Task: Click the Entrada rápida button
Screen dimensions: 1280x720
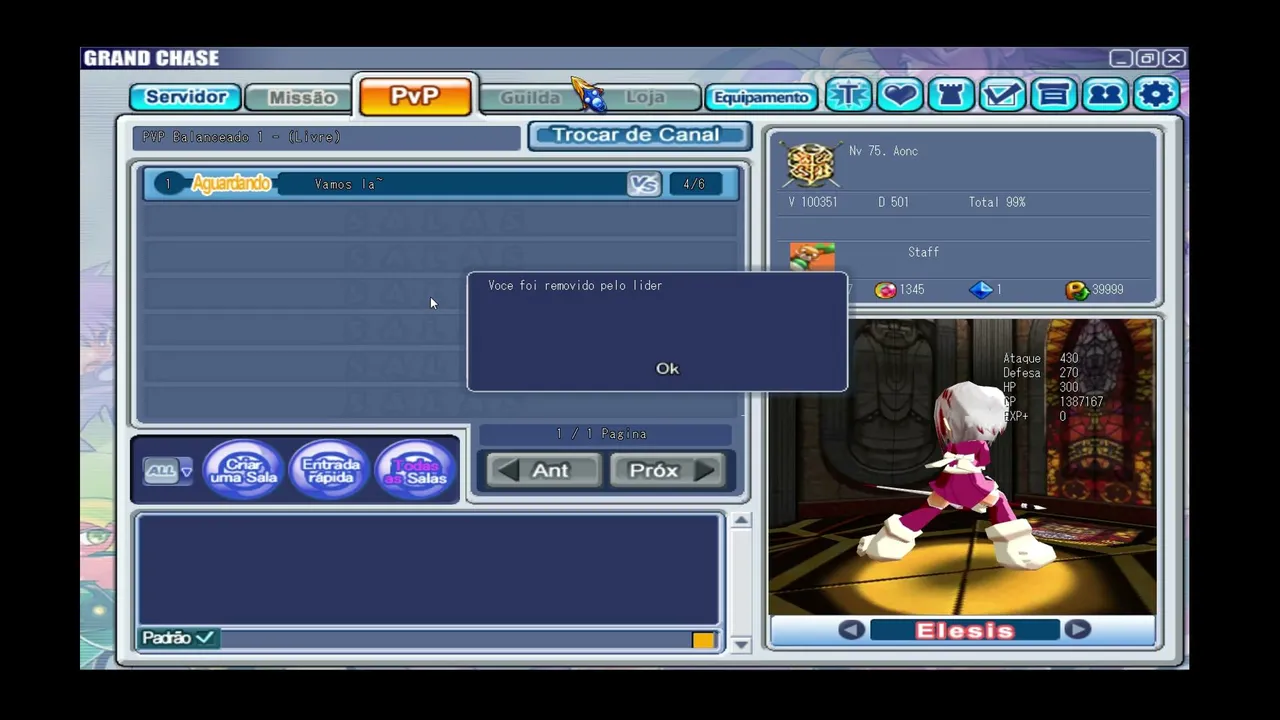Action: (330, 470)
